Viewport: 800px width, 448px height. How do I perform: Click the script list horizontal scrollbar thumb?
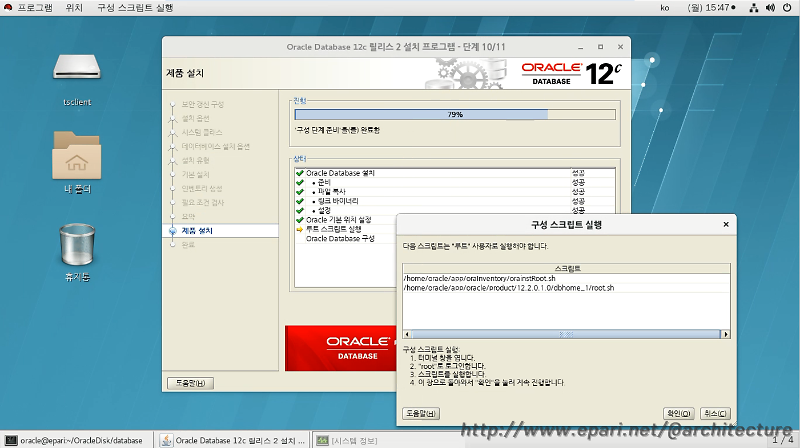pyautogui.click(x=565, y=334)
